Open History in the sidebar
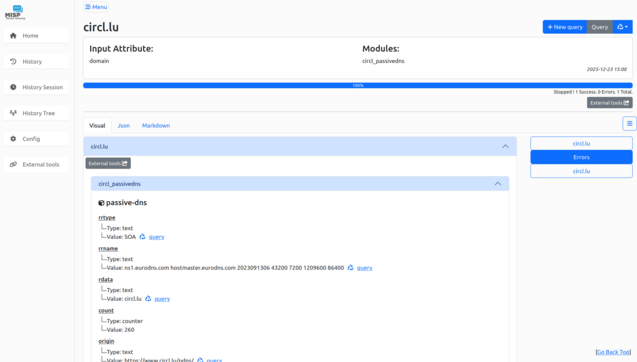 pos(36,62)
